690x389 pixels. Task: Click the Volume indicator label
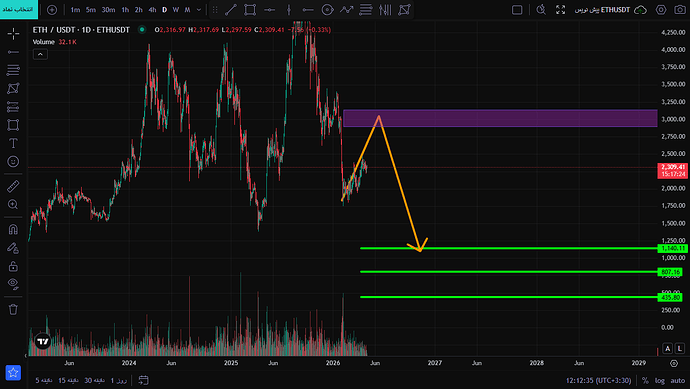44,42
